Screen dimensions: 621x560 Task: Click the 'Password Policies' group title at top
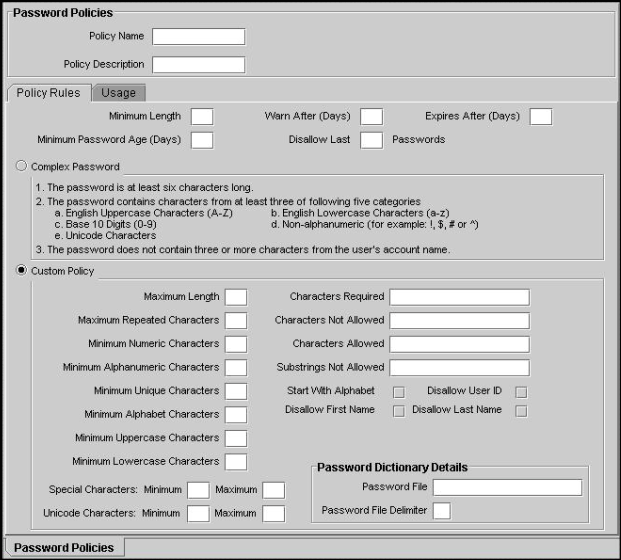point(63,13)
